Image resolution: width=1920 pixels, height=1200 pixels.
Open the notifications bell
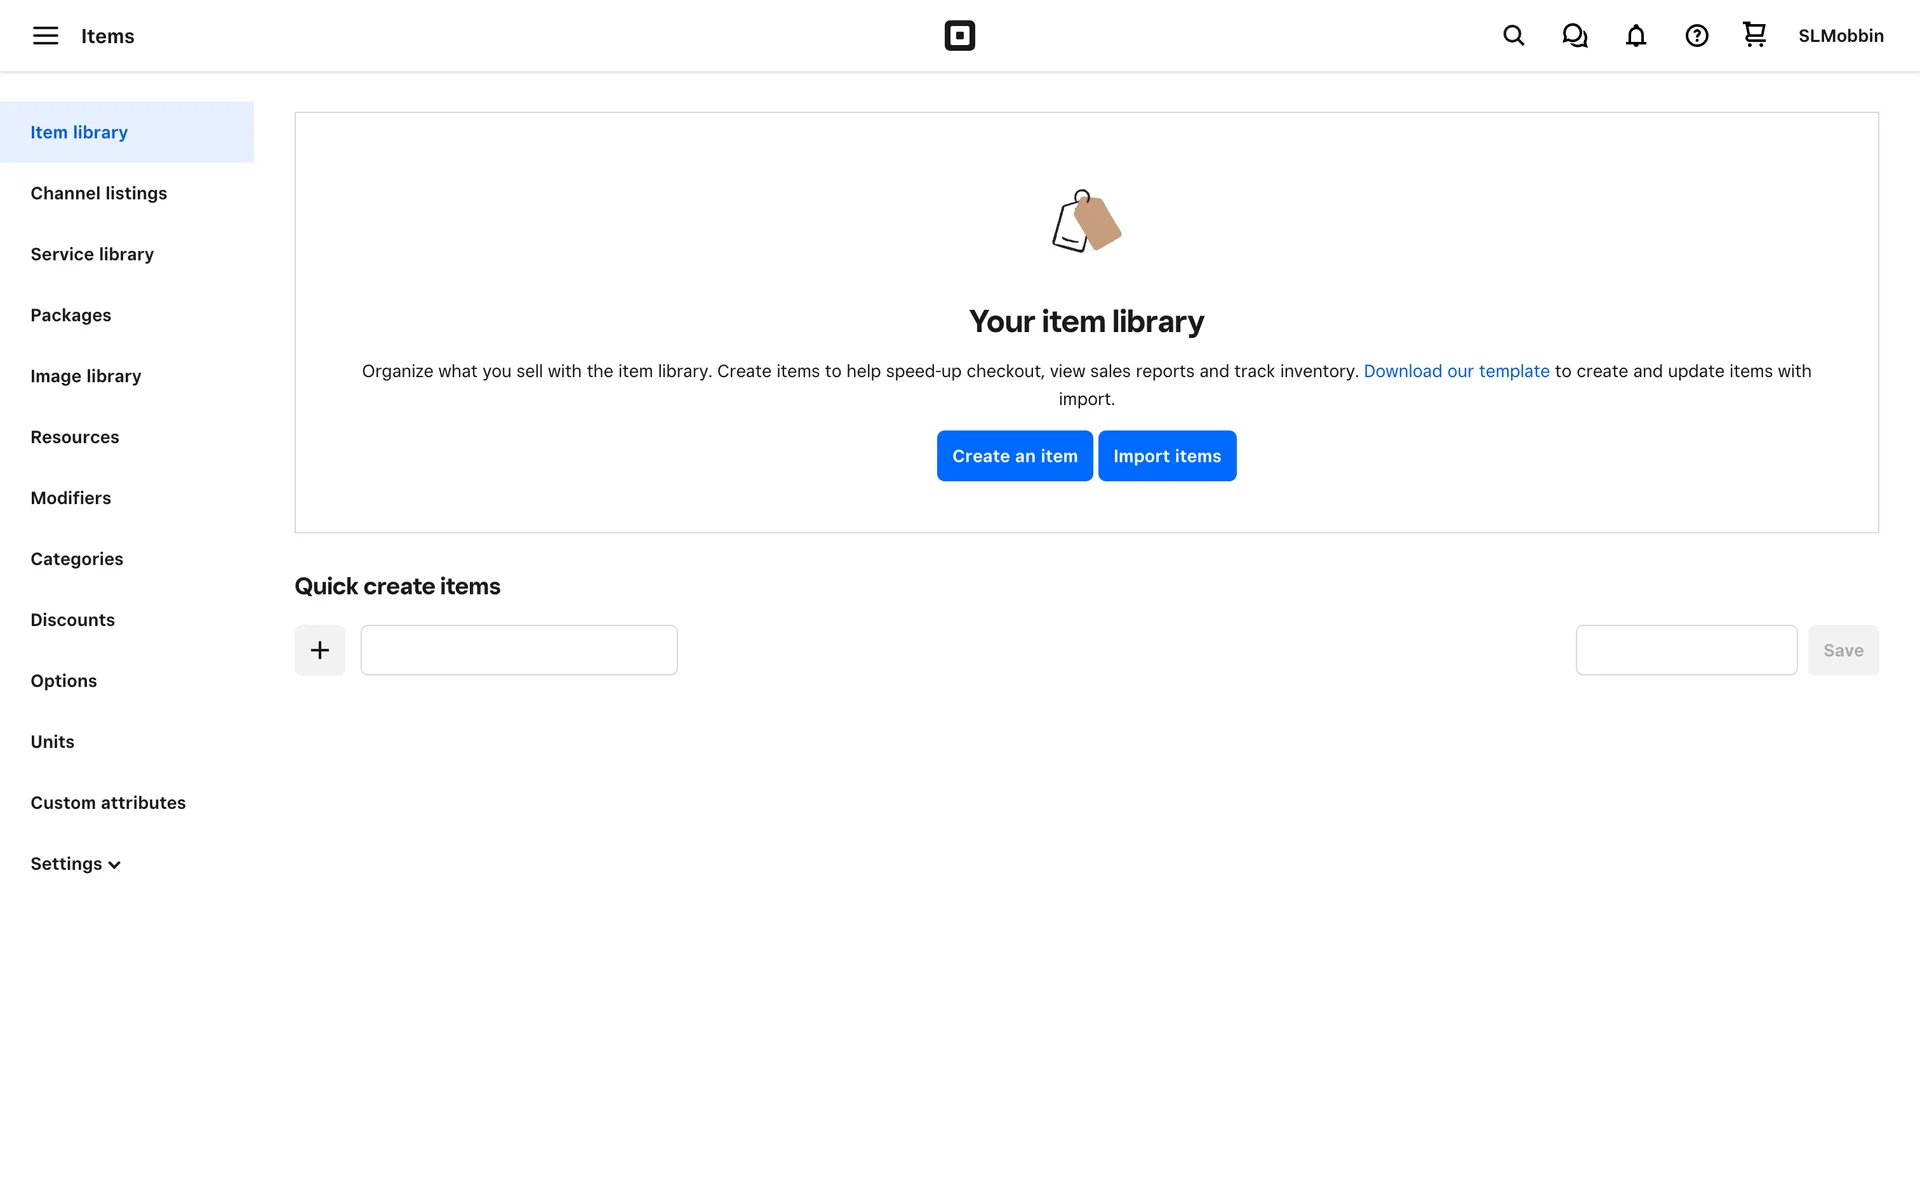tap(1635, 36)
